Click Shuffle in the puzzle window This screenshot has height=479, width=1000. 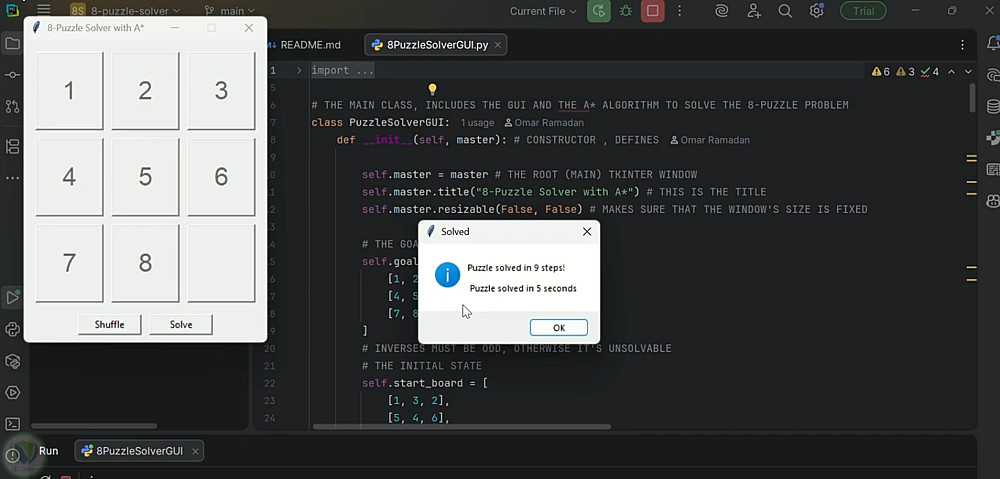(110, 325)
